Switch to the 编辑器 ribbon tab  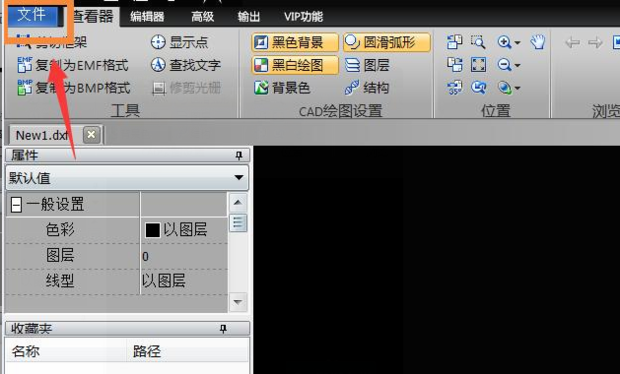pos(147,17)
